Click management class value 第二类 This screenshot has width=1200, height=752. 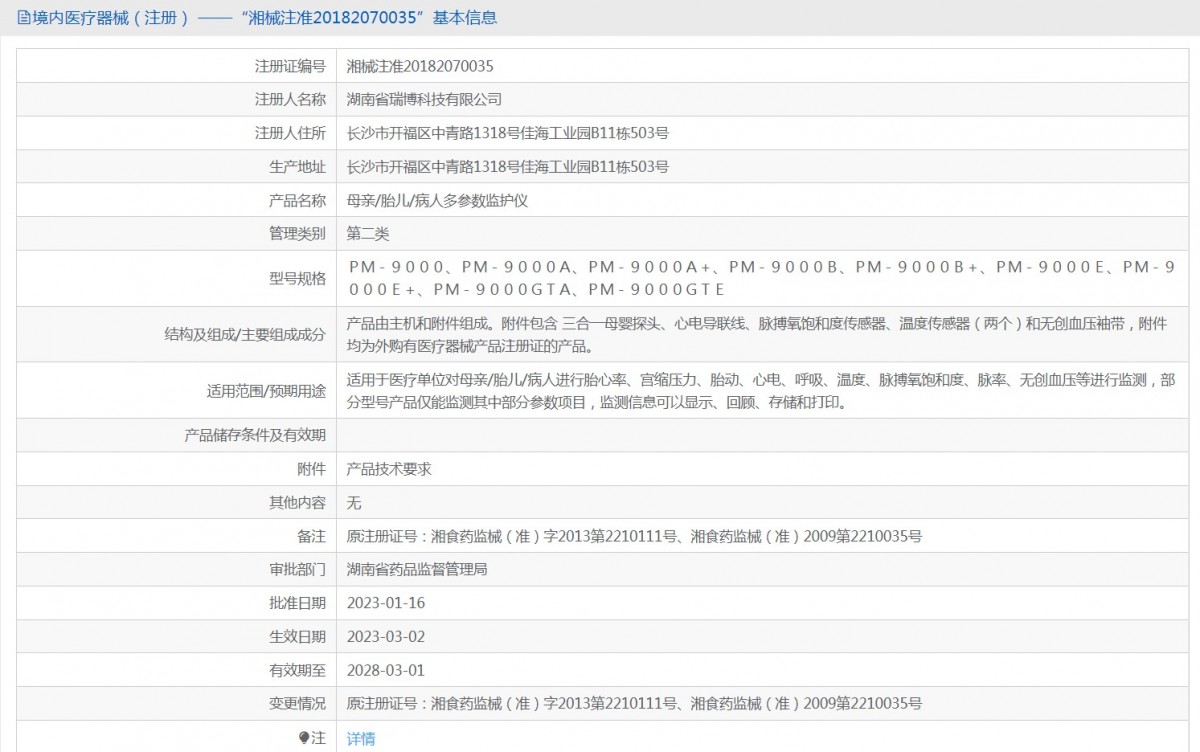(x=368, y=234)
